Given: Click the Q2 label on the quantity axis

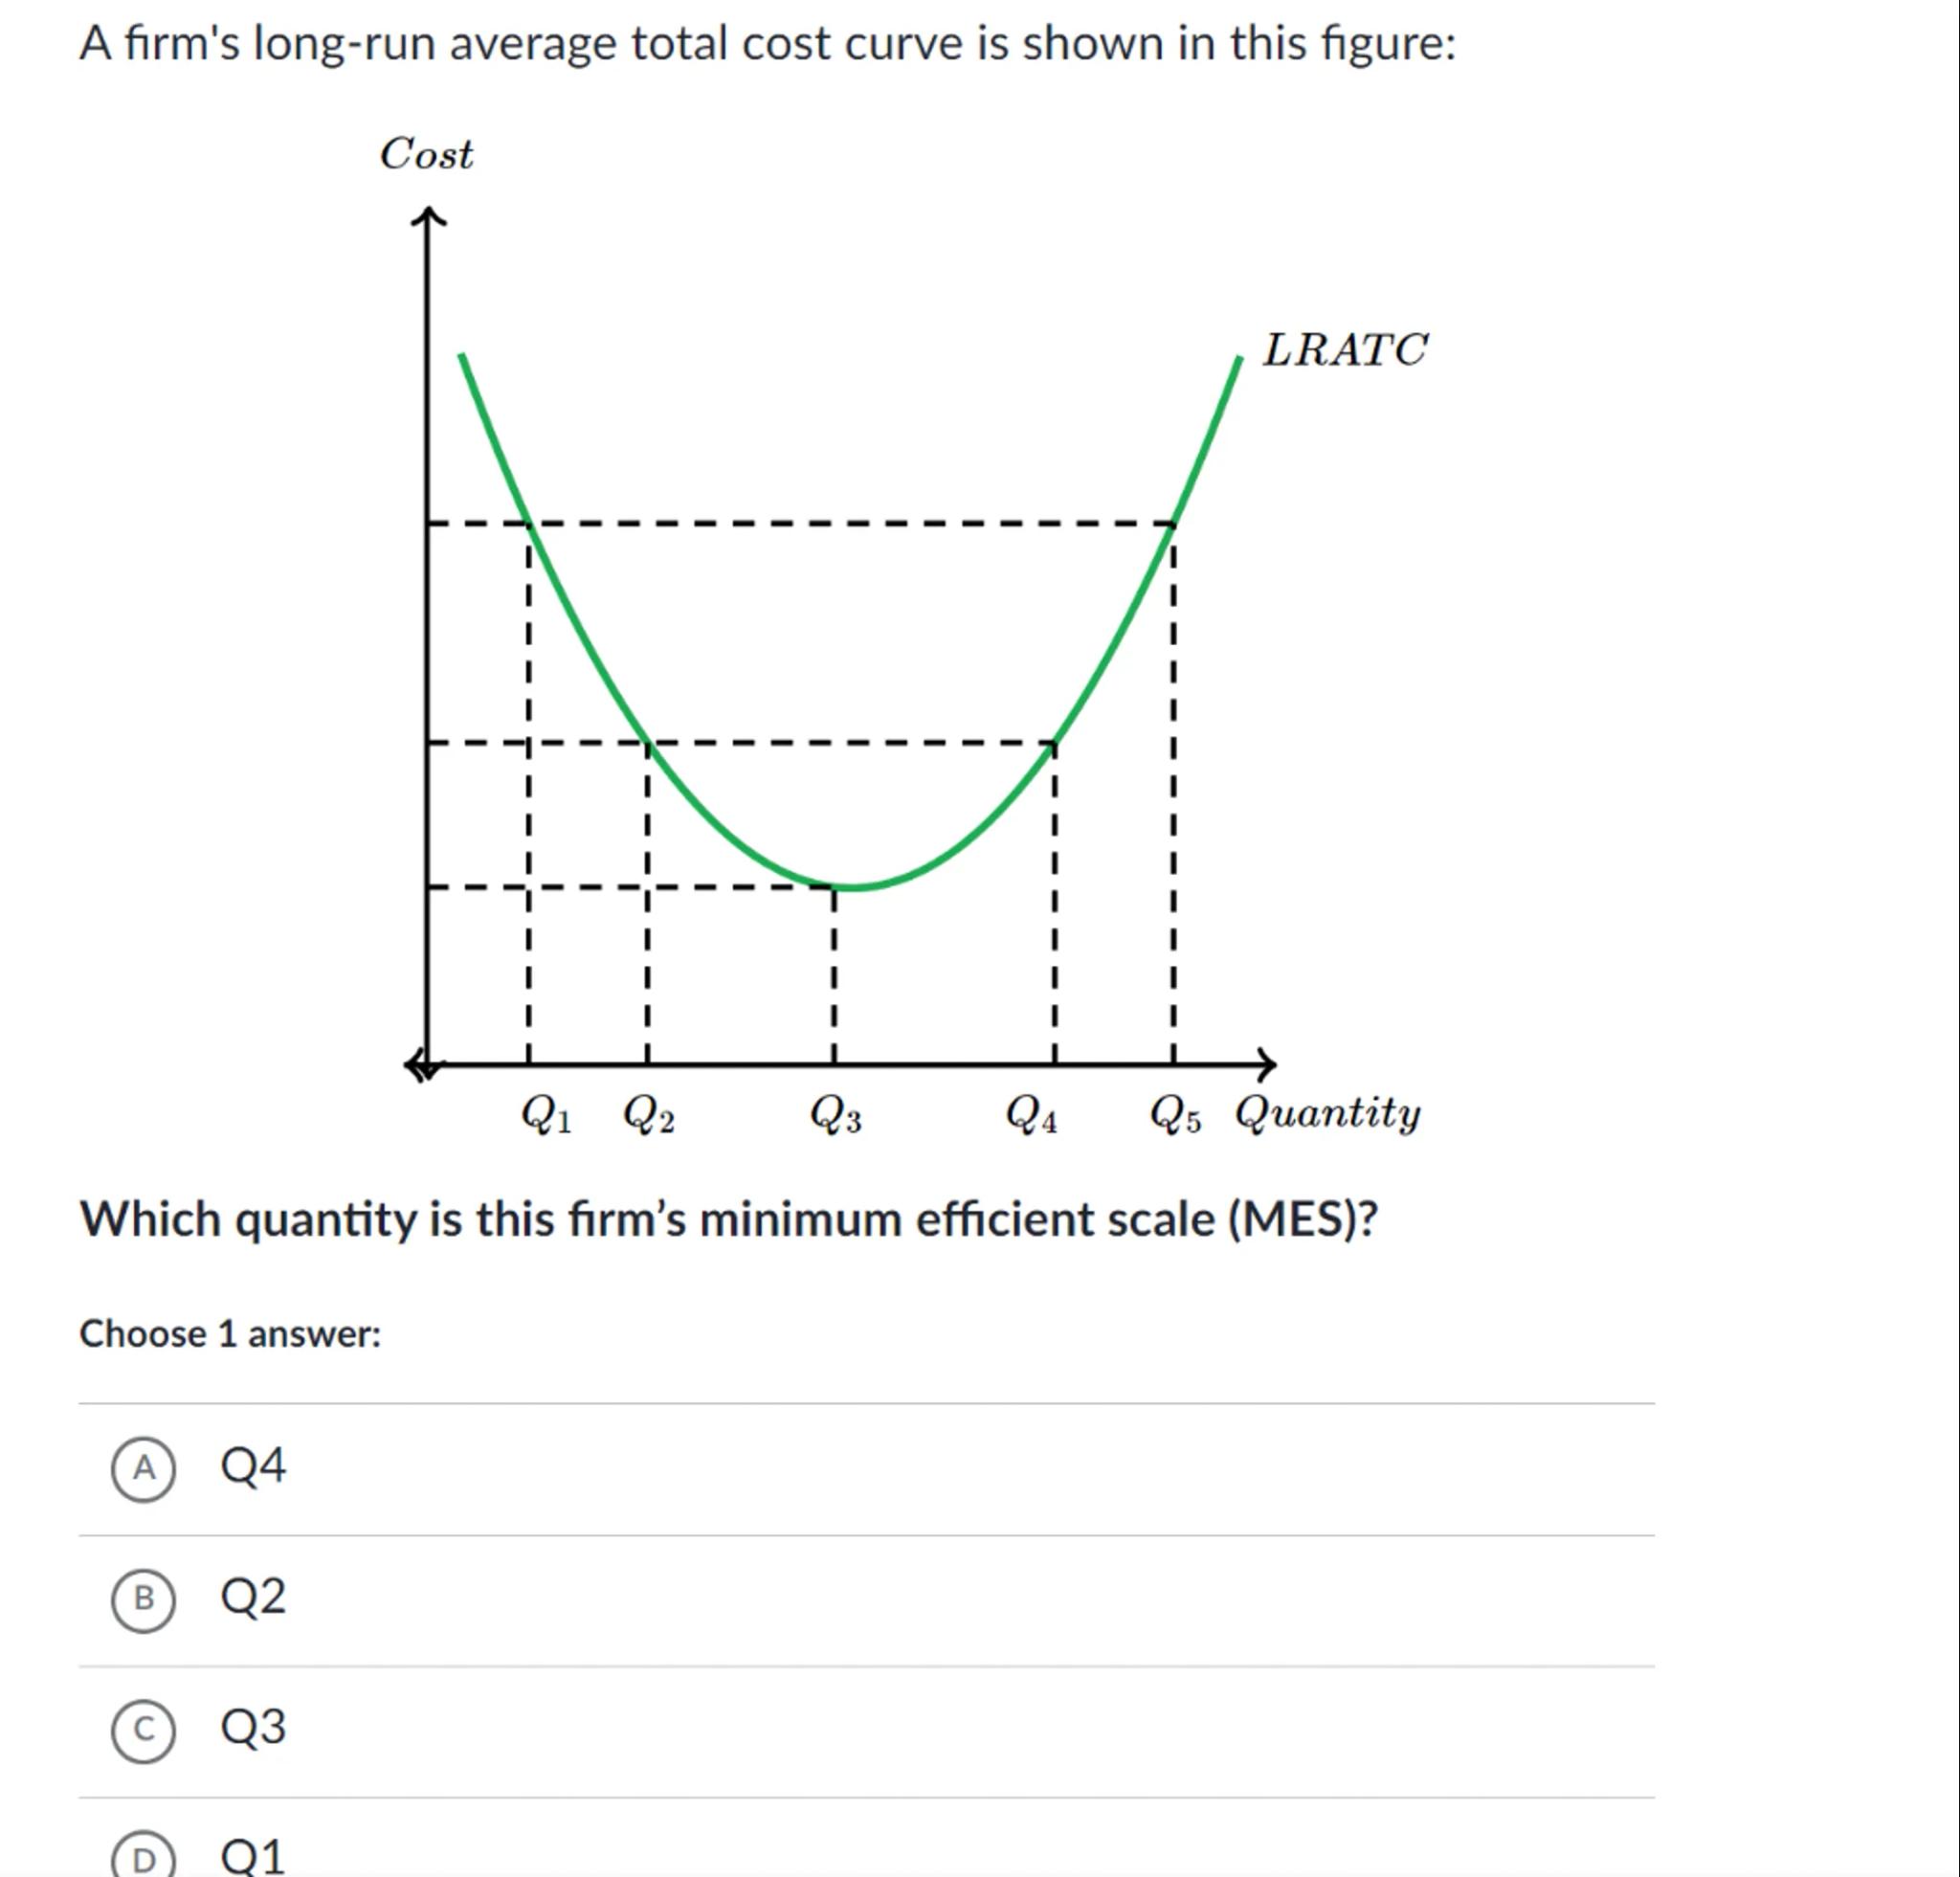Looking at the screenshot, I should [x=648, y=1114].
